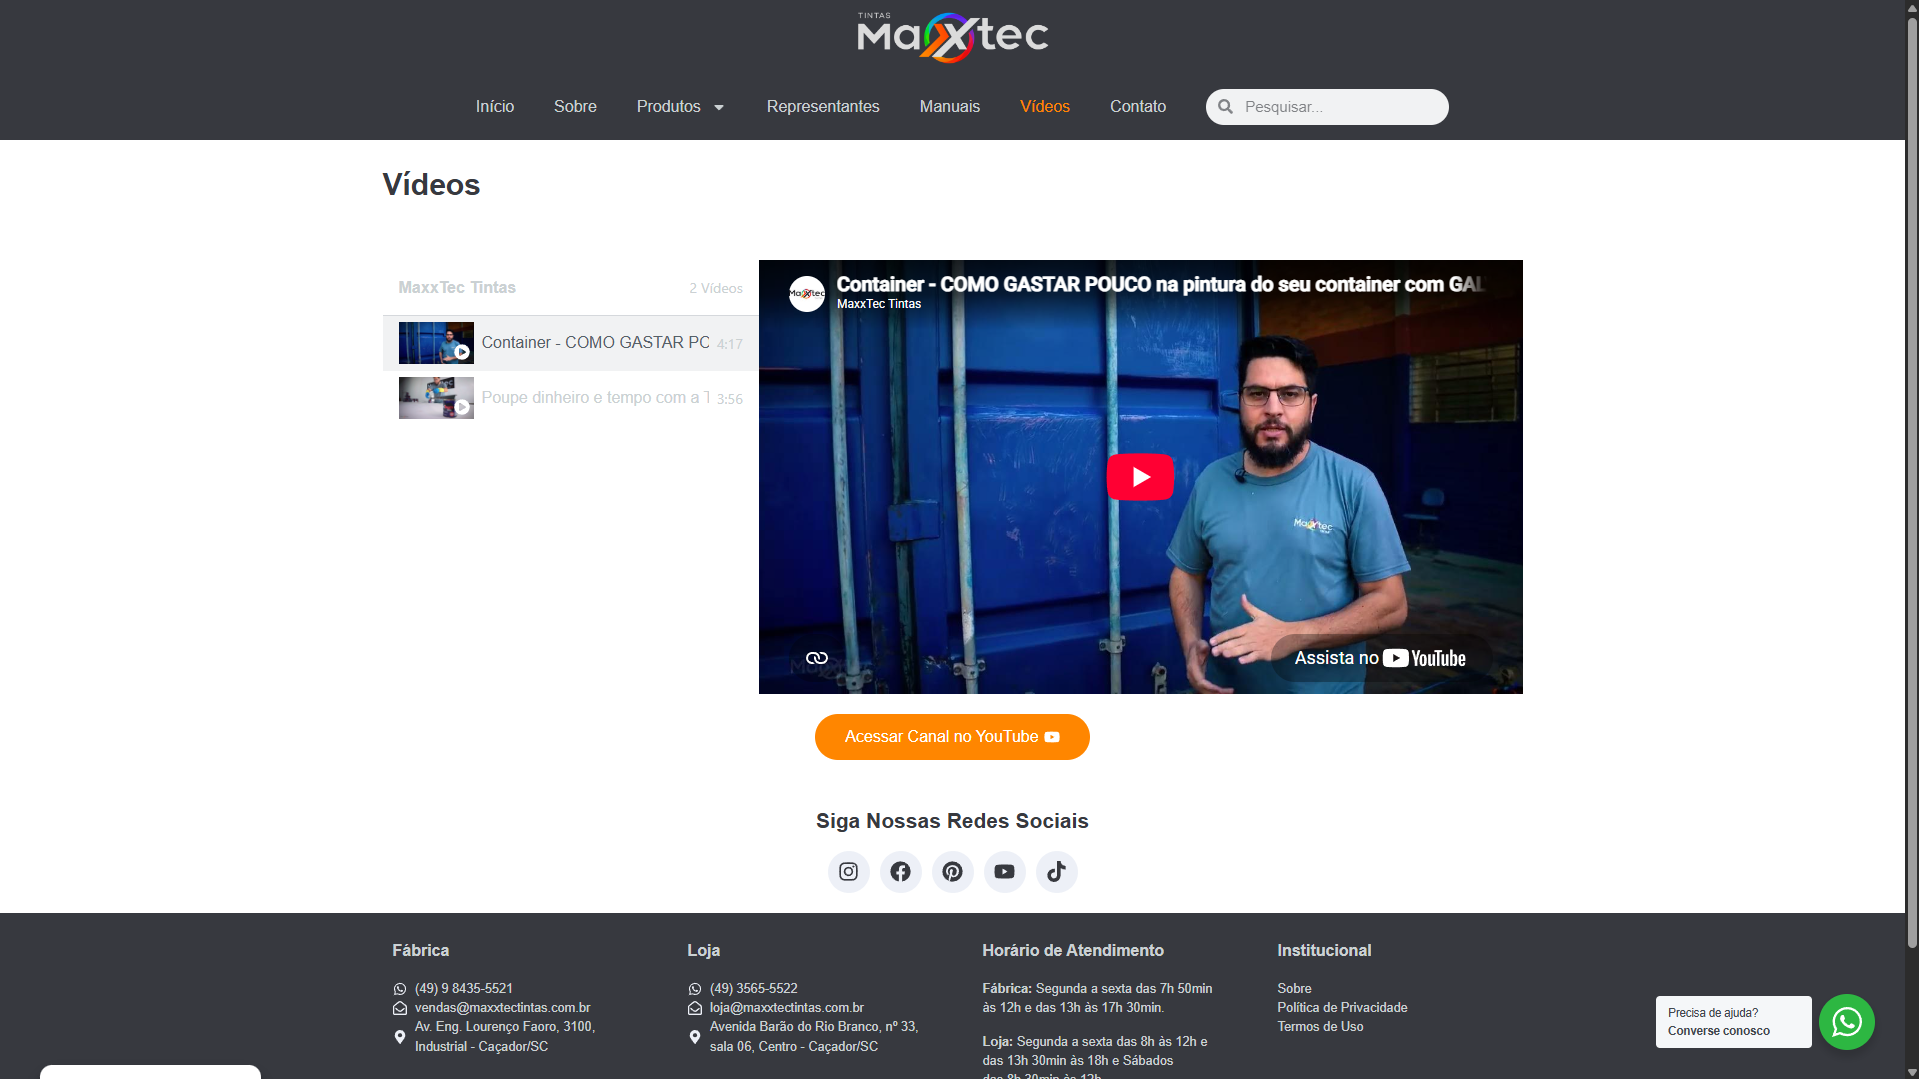This screenshot has height=1079, width=1919.
Task: Click the Container - COMO GASTAR playlist title
Action: tap(595, 343)
